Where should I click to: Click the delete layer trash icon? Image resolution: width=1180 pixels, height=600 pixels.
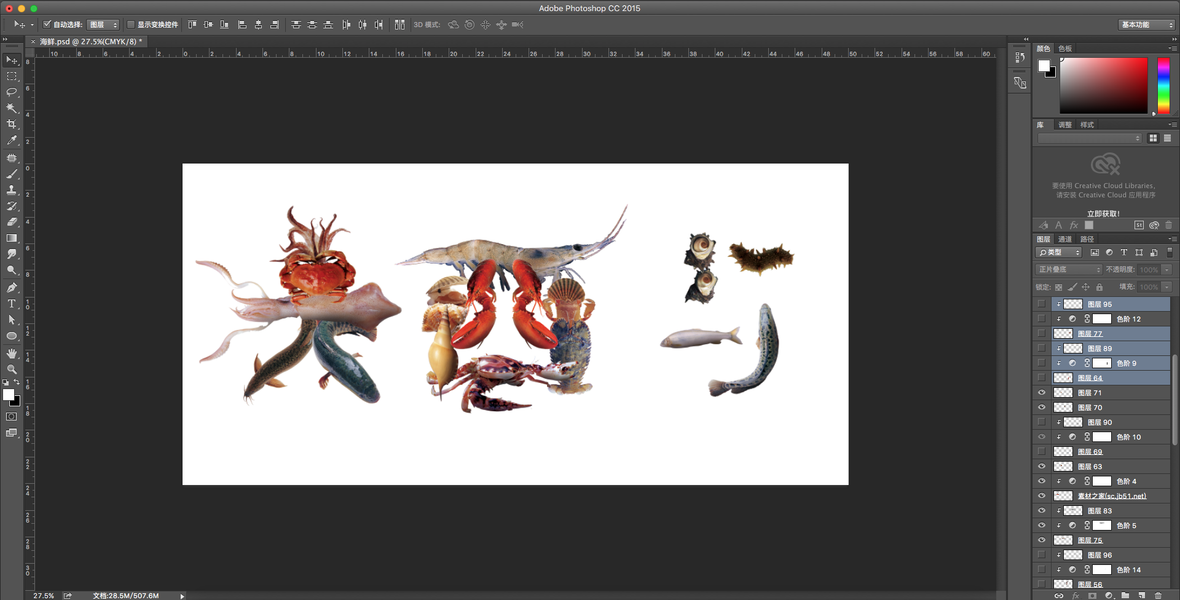(1158, 595)
